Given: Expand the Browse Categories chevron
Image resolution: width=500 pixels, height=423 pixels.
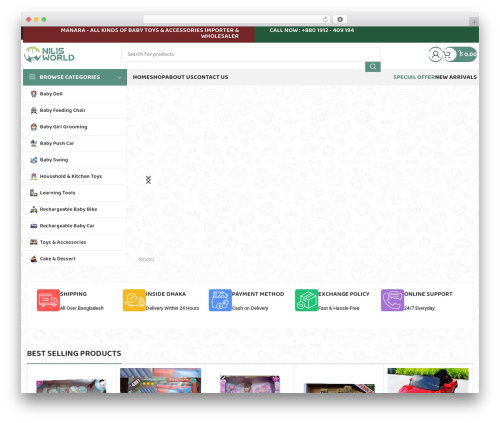Looking at the screenshot, I should [119, 77].
